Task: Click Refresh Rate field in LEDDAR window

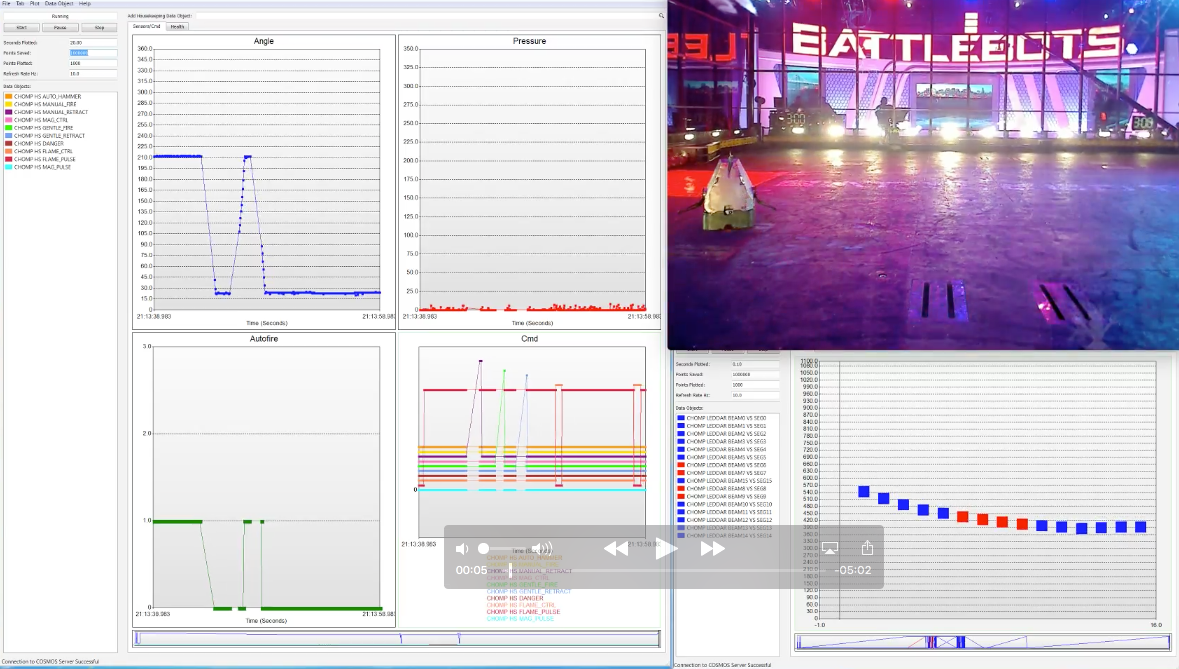Action: tap(755, 395)
